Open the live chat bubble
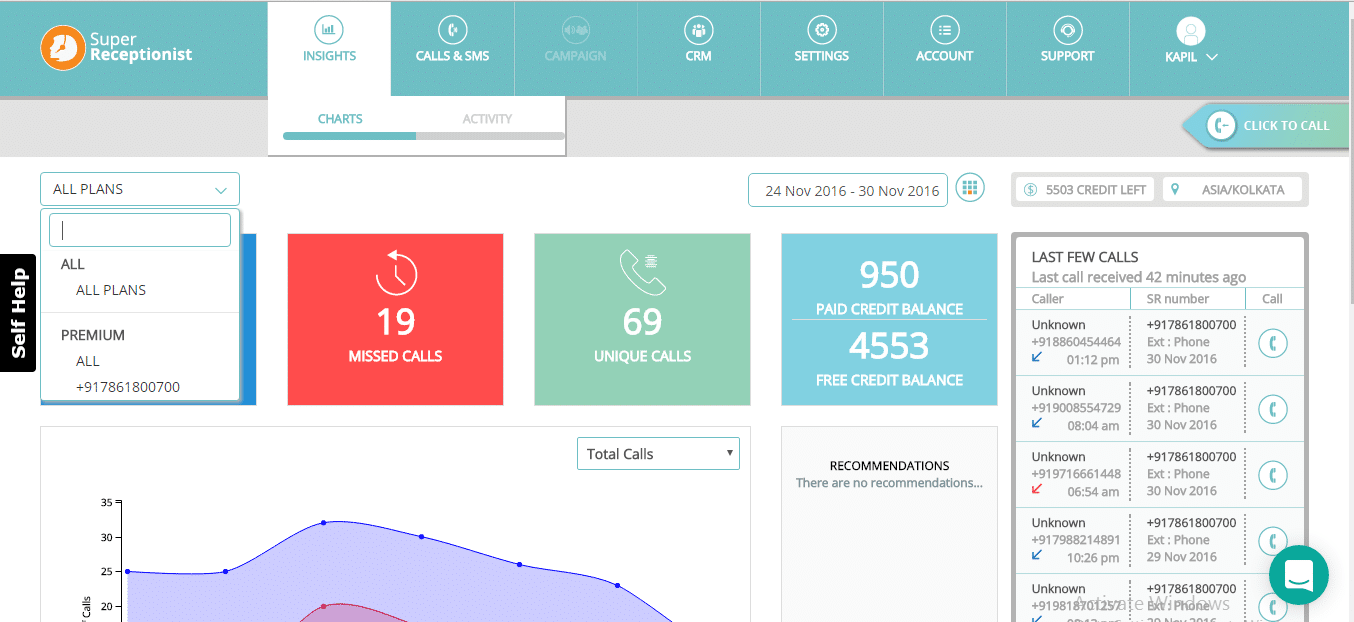1354x622 pixels. click(x=1298, y=575)
